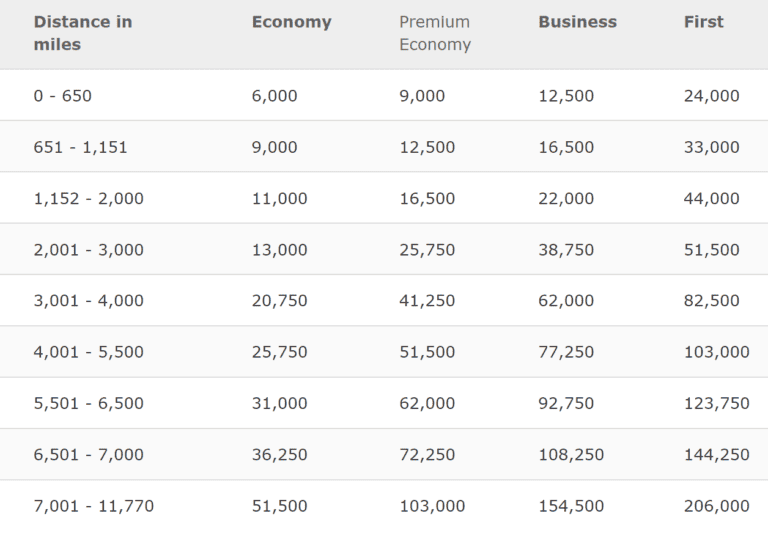This screenshot has width=768, height=533.
Task: Click the 206,000 First class value
Action: click(x=717, y=506)
